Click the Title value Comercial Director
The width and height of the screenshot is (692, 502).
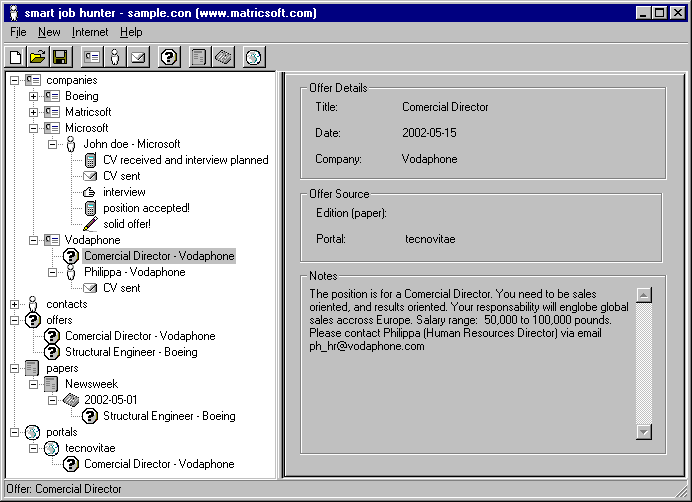coord(445,107)
